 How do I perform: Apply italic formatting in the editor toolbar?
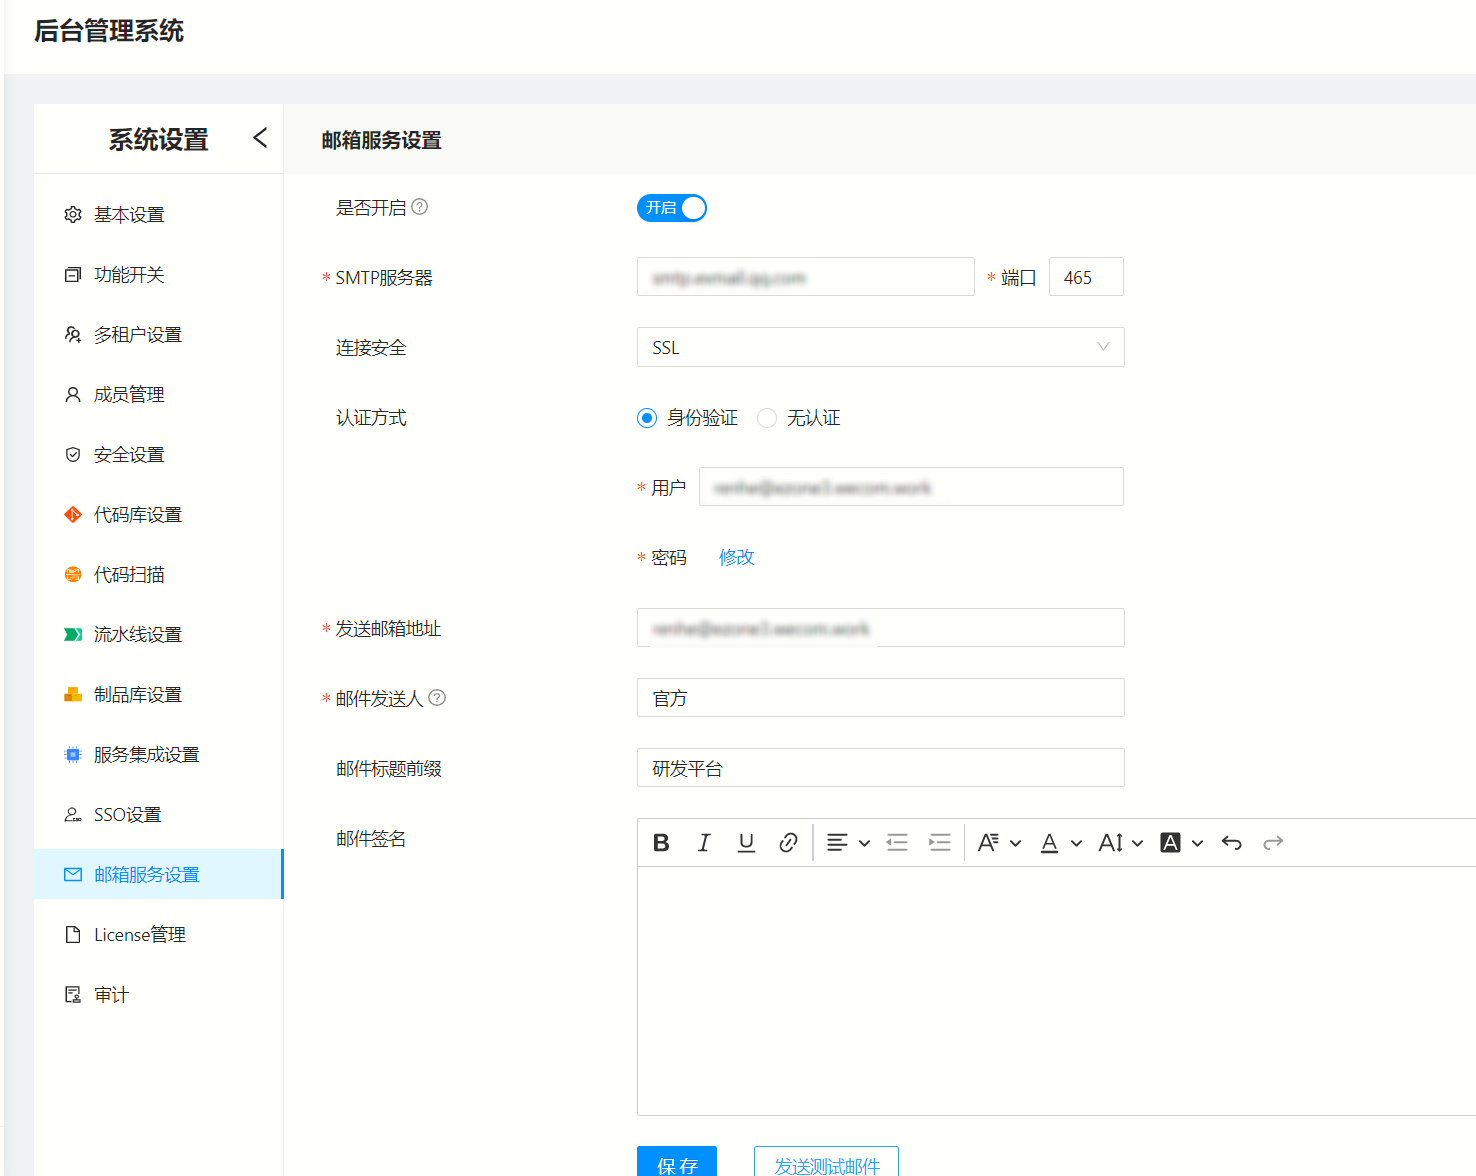(703, 842)
